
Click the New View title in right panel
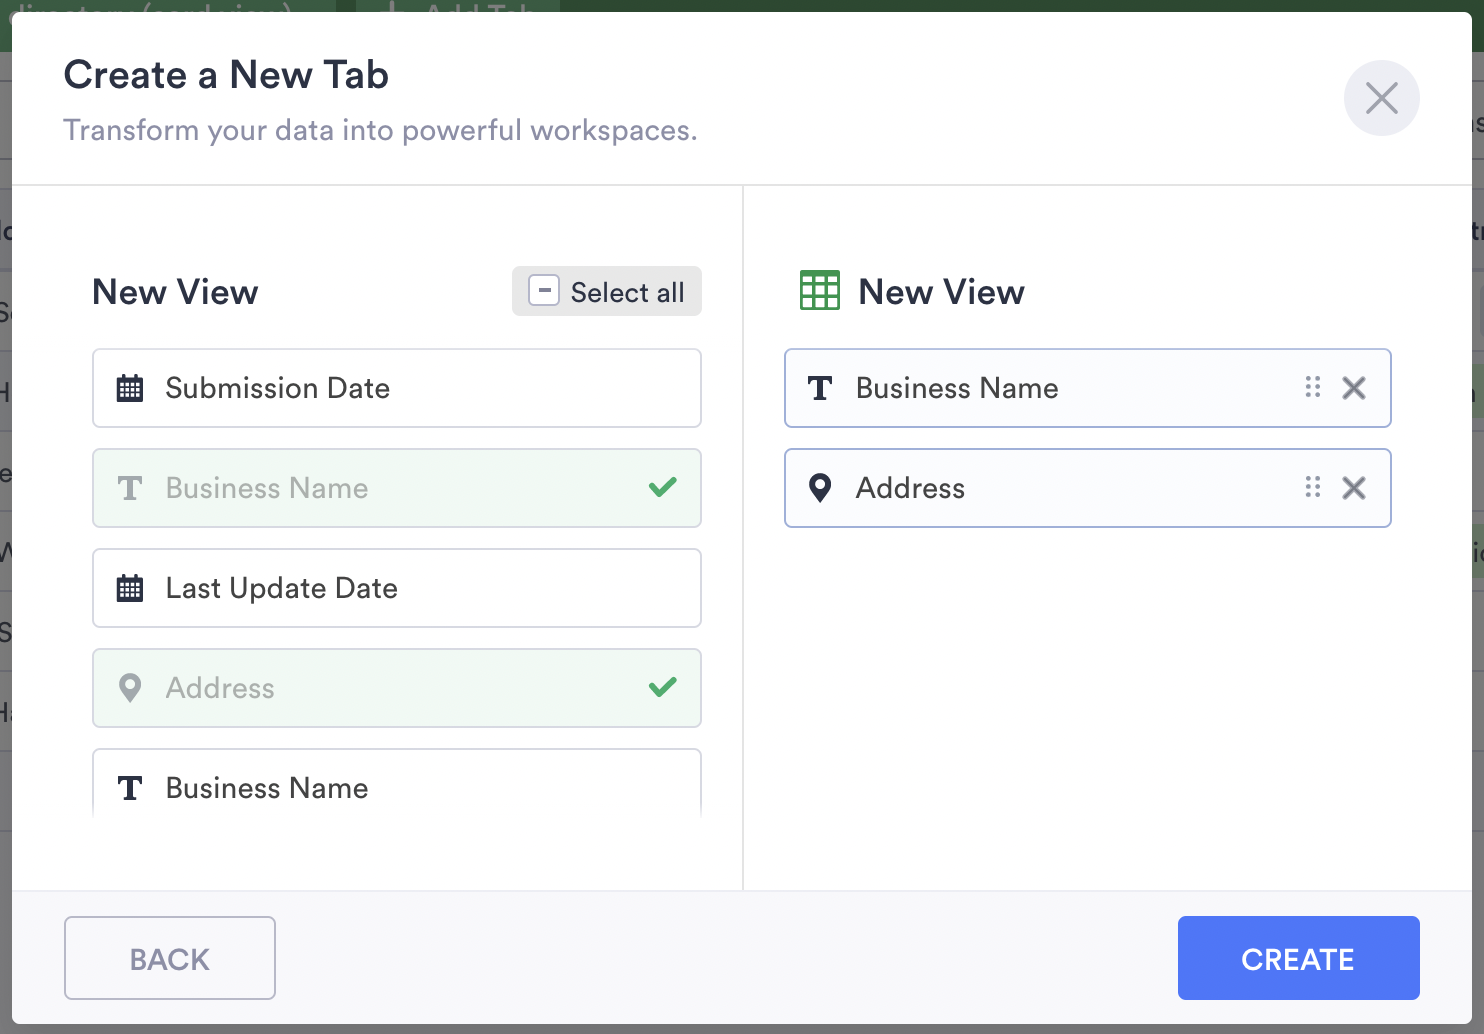coord(941,292)
